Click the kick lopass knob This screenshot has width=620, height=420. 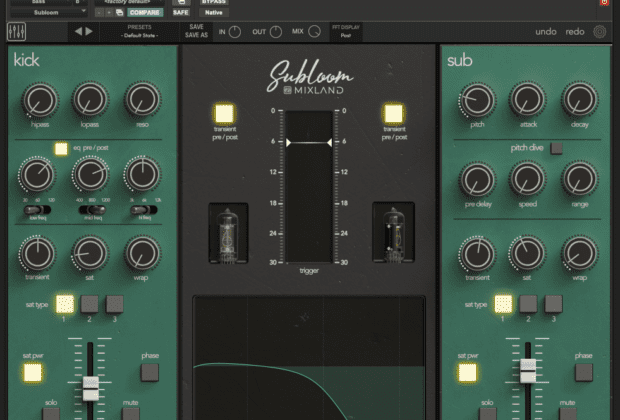90,100
